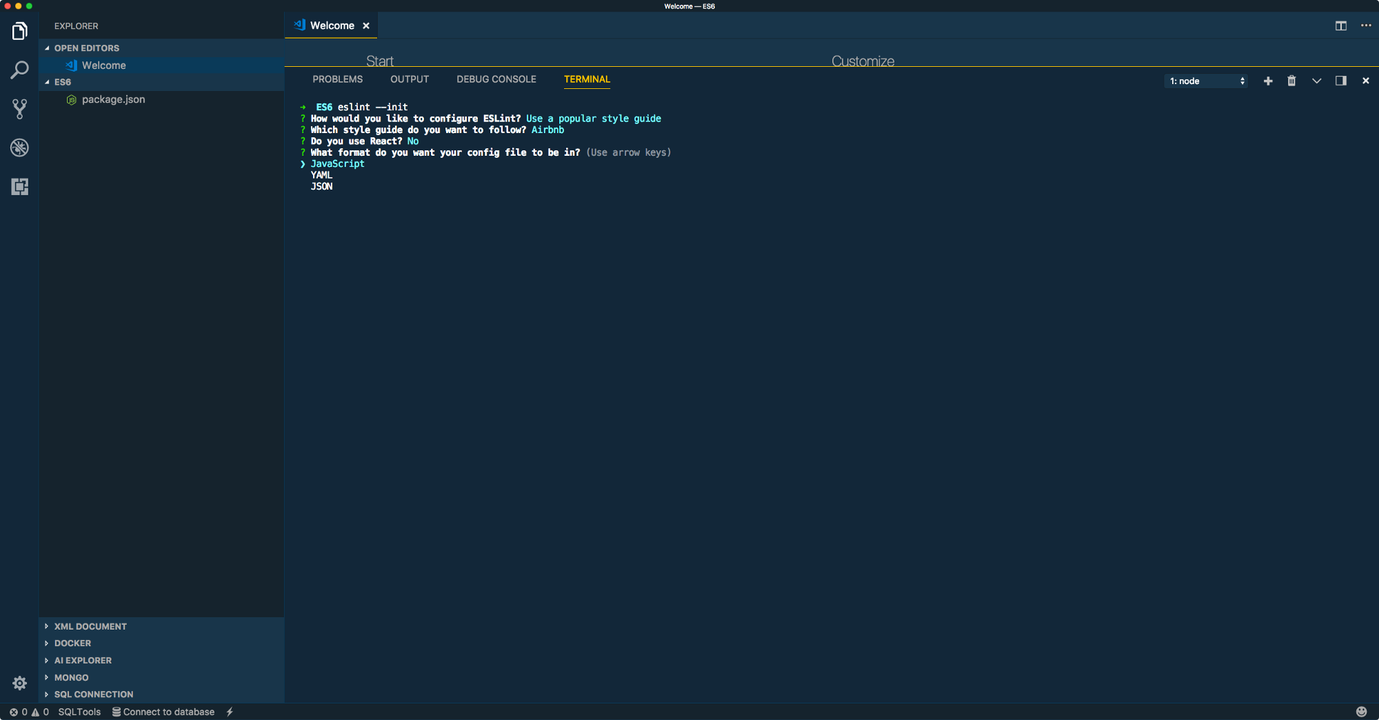Split the terminal panel icon
Viewport: 1379px width, 720px height.
click(1340, 80)
